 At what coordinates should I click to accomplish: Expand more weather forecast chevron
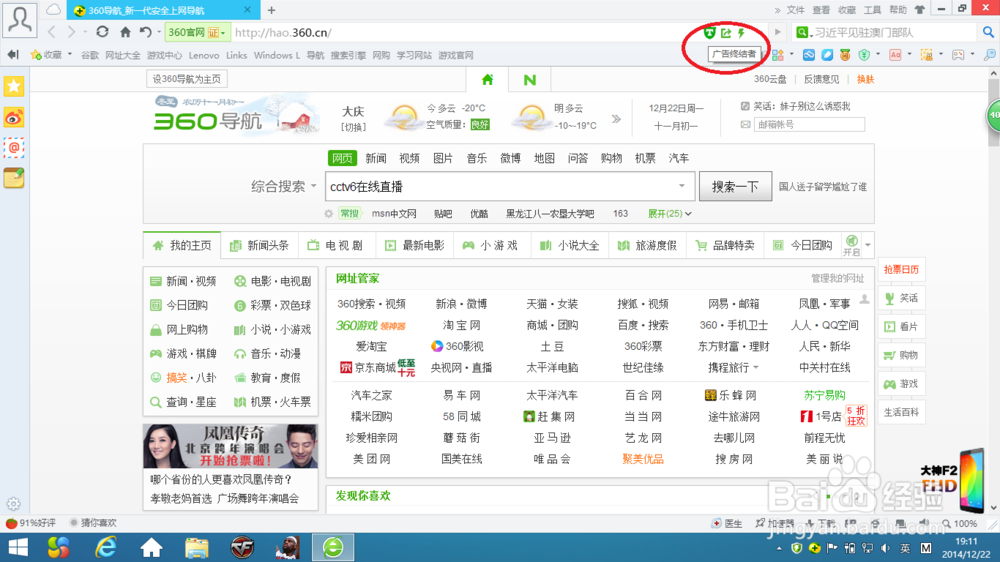[616, 119]
